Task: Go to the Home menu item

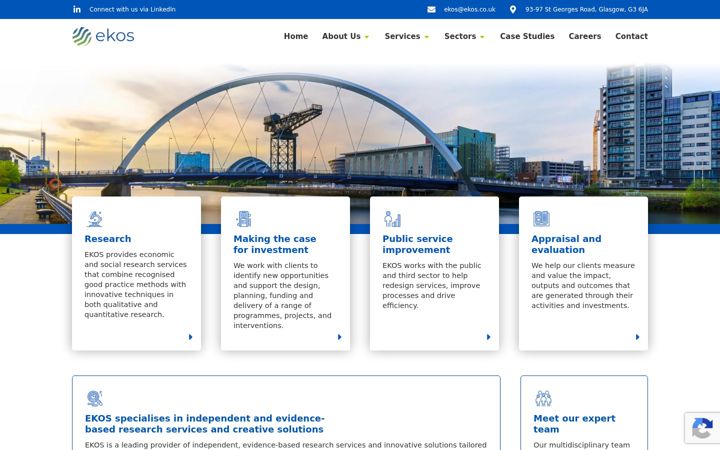Action: [296, 36]
